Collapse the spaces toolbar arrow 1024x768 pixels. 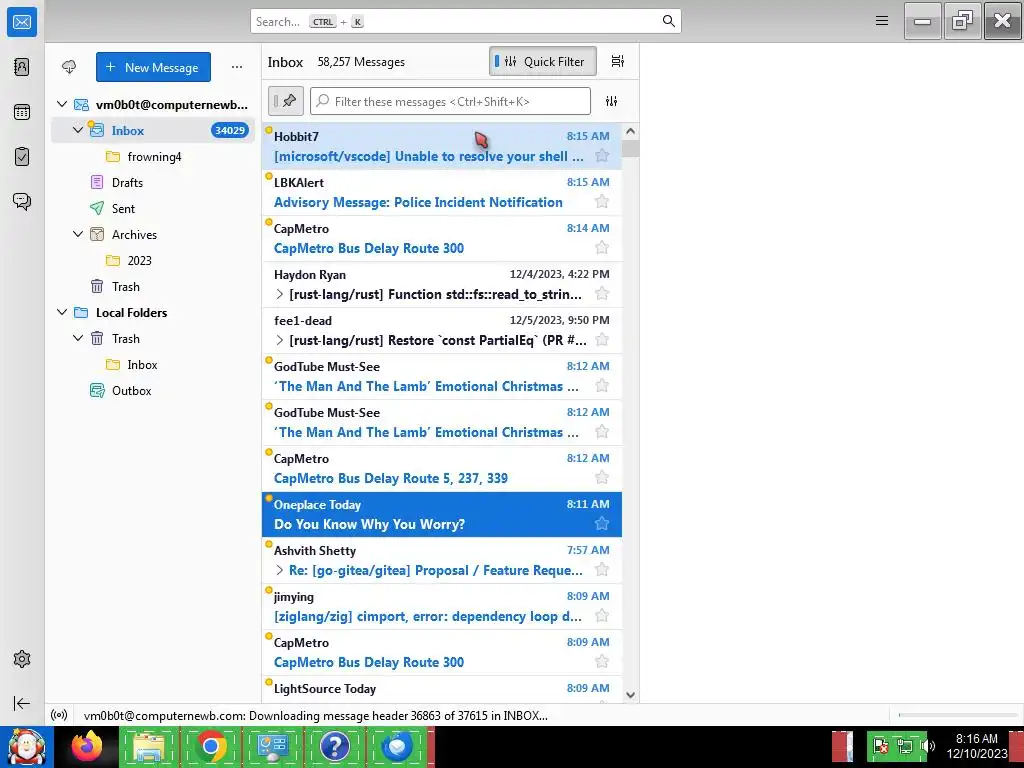pos(22,703)
